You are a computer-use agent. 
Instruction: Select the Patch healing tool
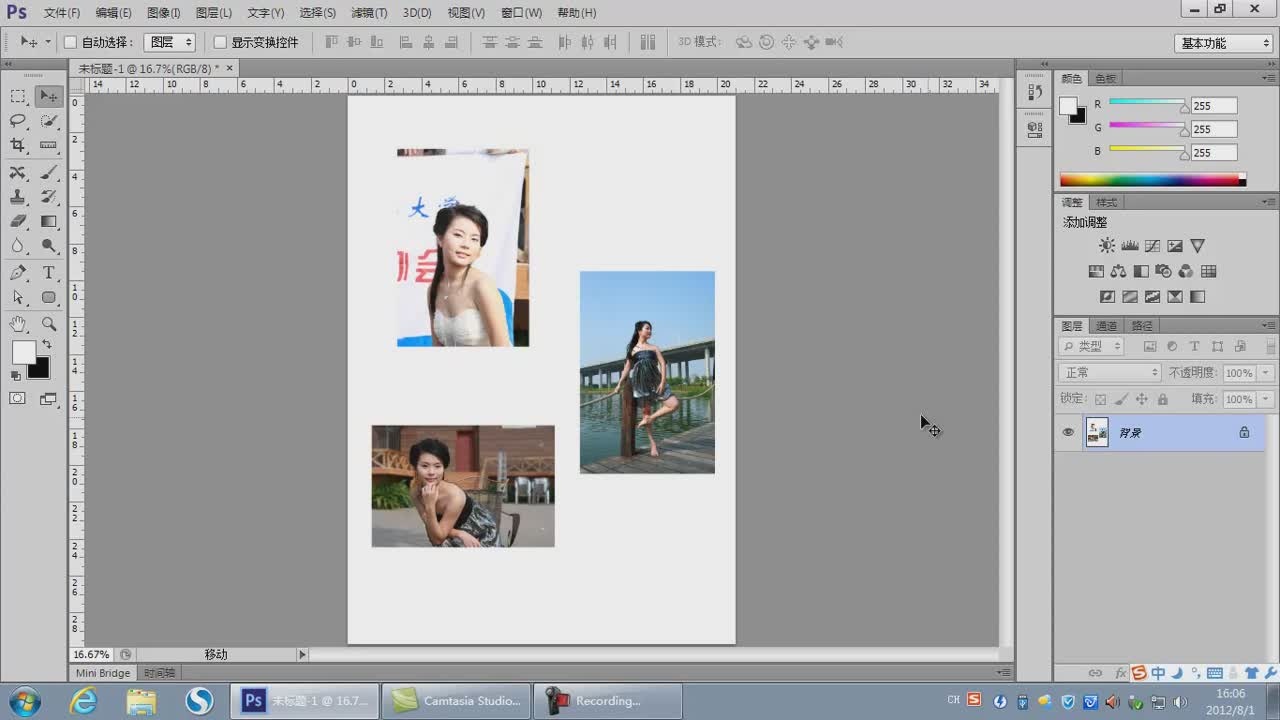pyautogui.click(x=18, y=173)
